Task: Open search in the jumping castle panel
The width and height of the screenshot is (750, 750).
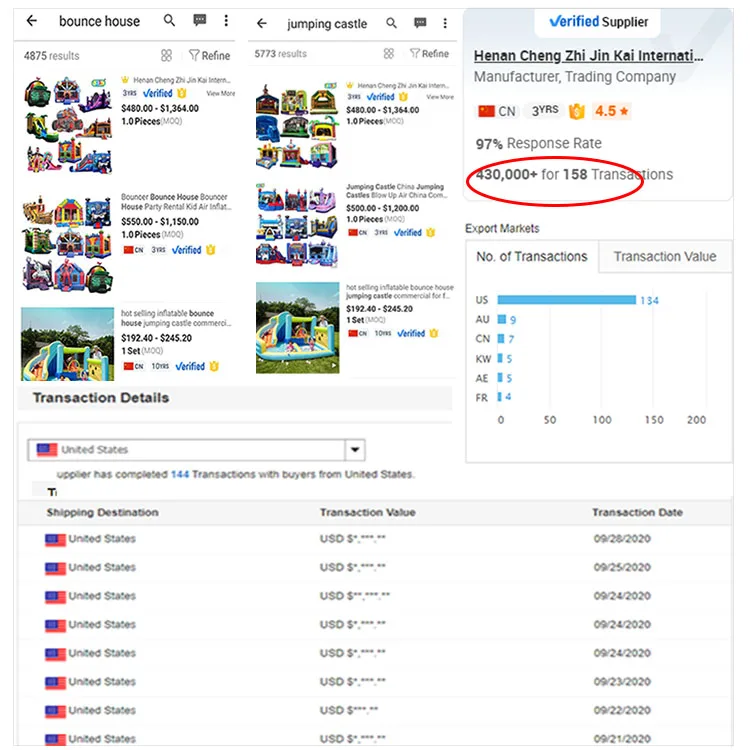Action: [391, 23]
